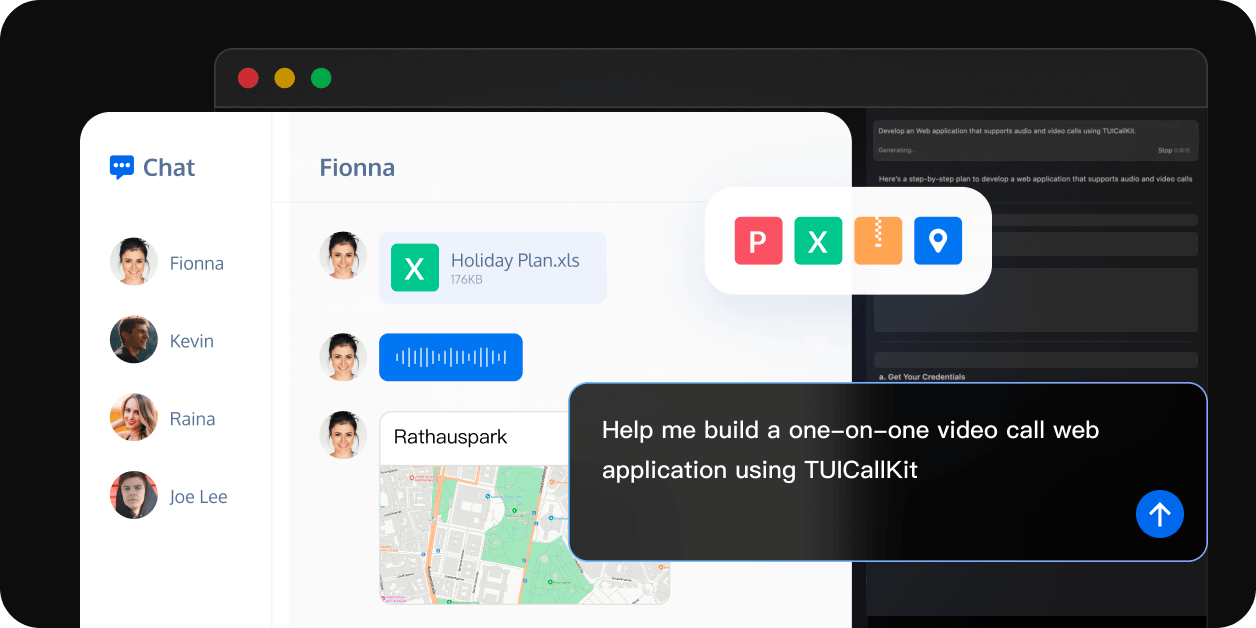Viewport: 1256px width, 628px height.
Task: Click the 'Get Your Credentials' step heading
Action: 922,377
